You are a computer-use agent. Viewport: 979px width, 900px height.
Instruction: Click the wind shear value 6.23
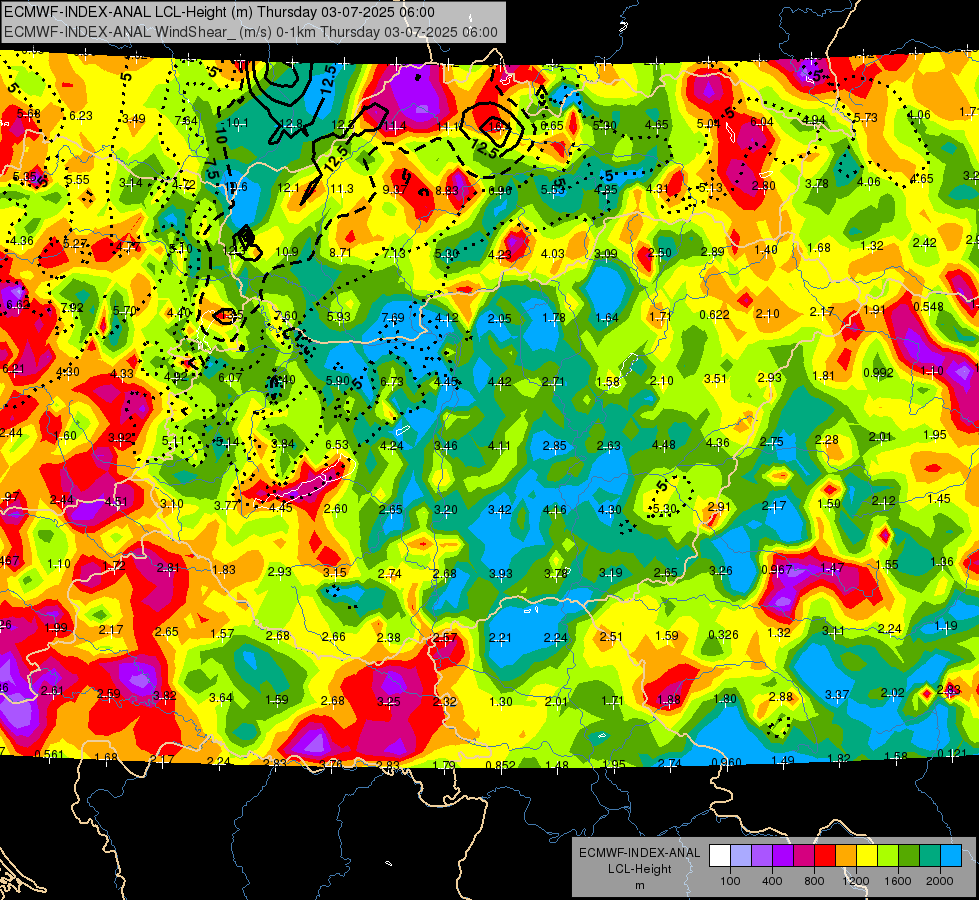[x=81, y=116]
